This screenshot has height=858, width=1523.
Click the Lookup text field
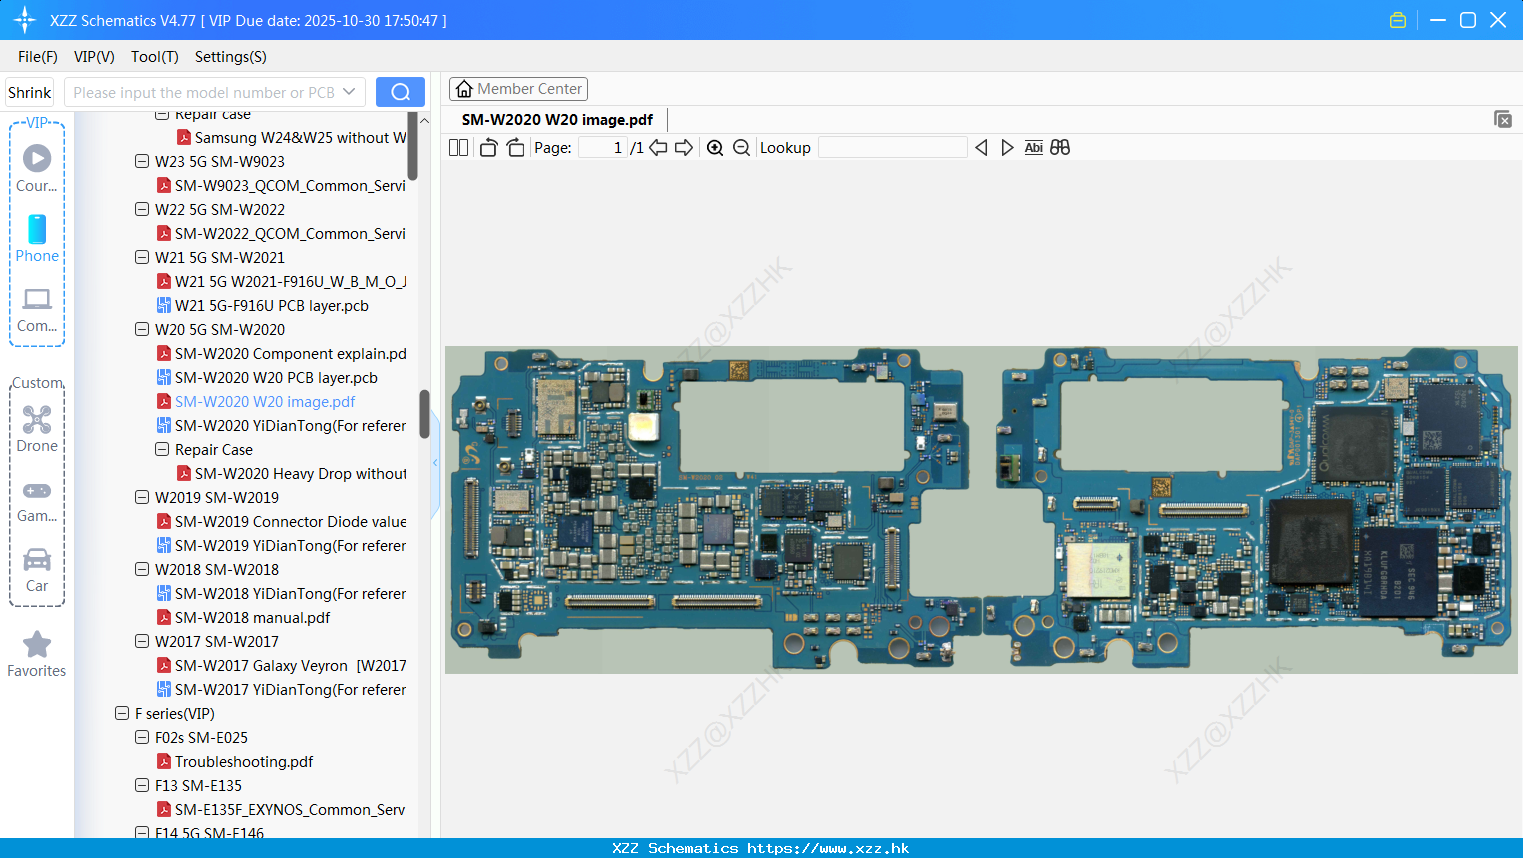[x=892, y=148]
